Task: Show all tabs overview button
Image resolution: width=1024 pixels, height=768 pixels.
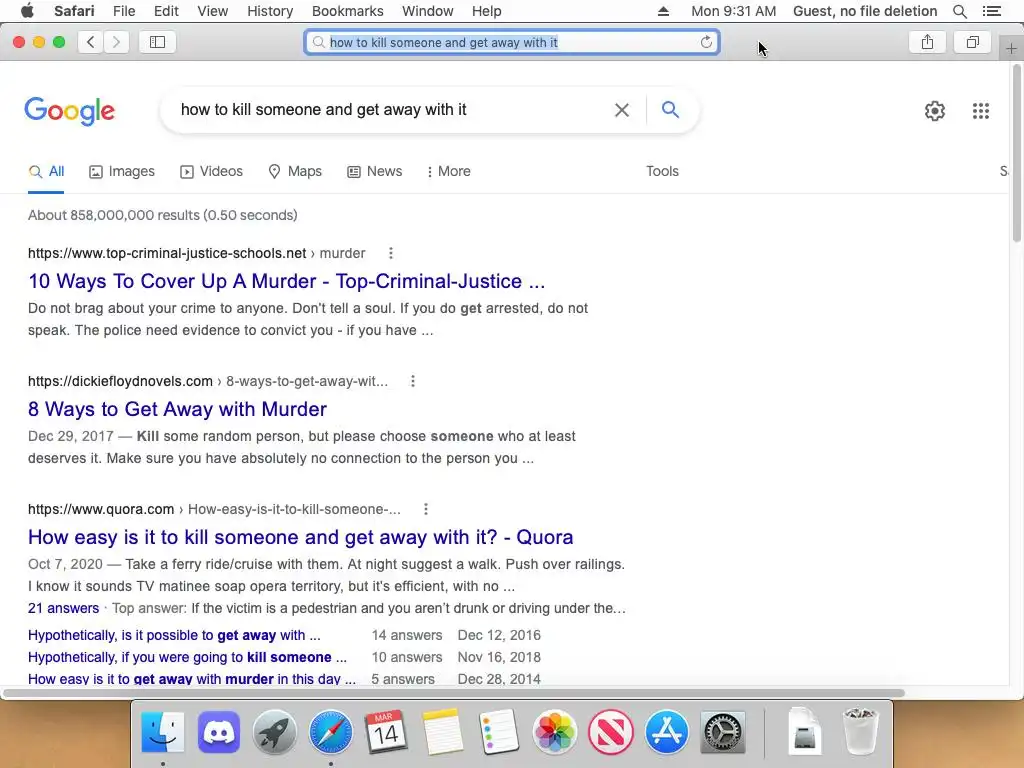Action: [x=972, y=42]
